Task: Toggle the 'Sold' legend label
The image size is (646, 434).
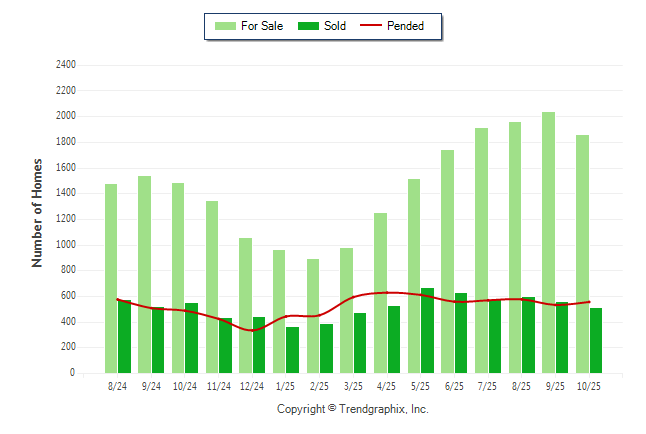Action: click(x=335, y=26)
